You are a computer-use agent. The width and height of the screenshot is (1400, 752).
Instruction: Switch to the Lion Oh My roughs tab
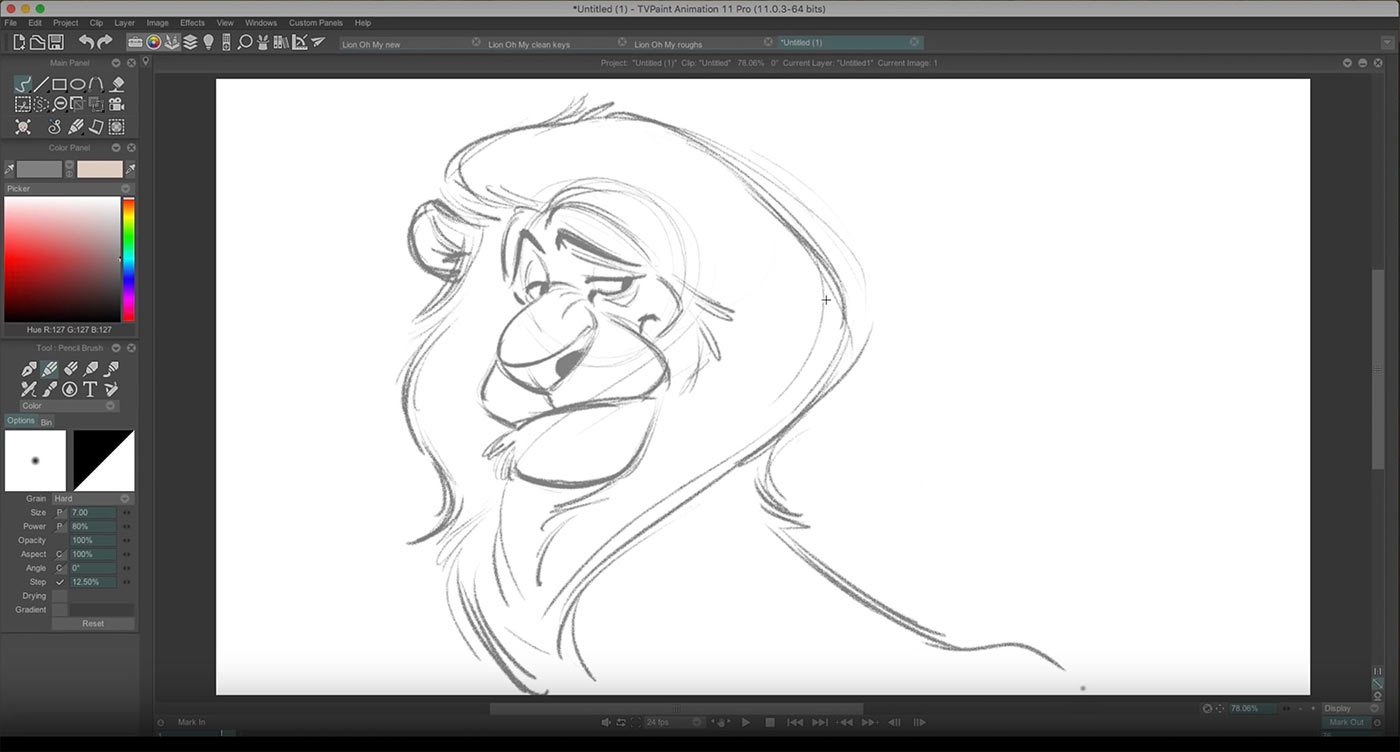click(x=668, y=44)
